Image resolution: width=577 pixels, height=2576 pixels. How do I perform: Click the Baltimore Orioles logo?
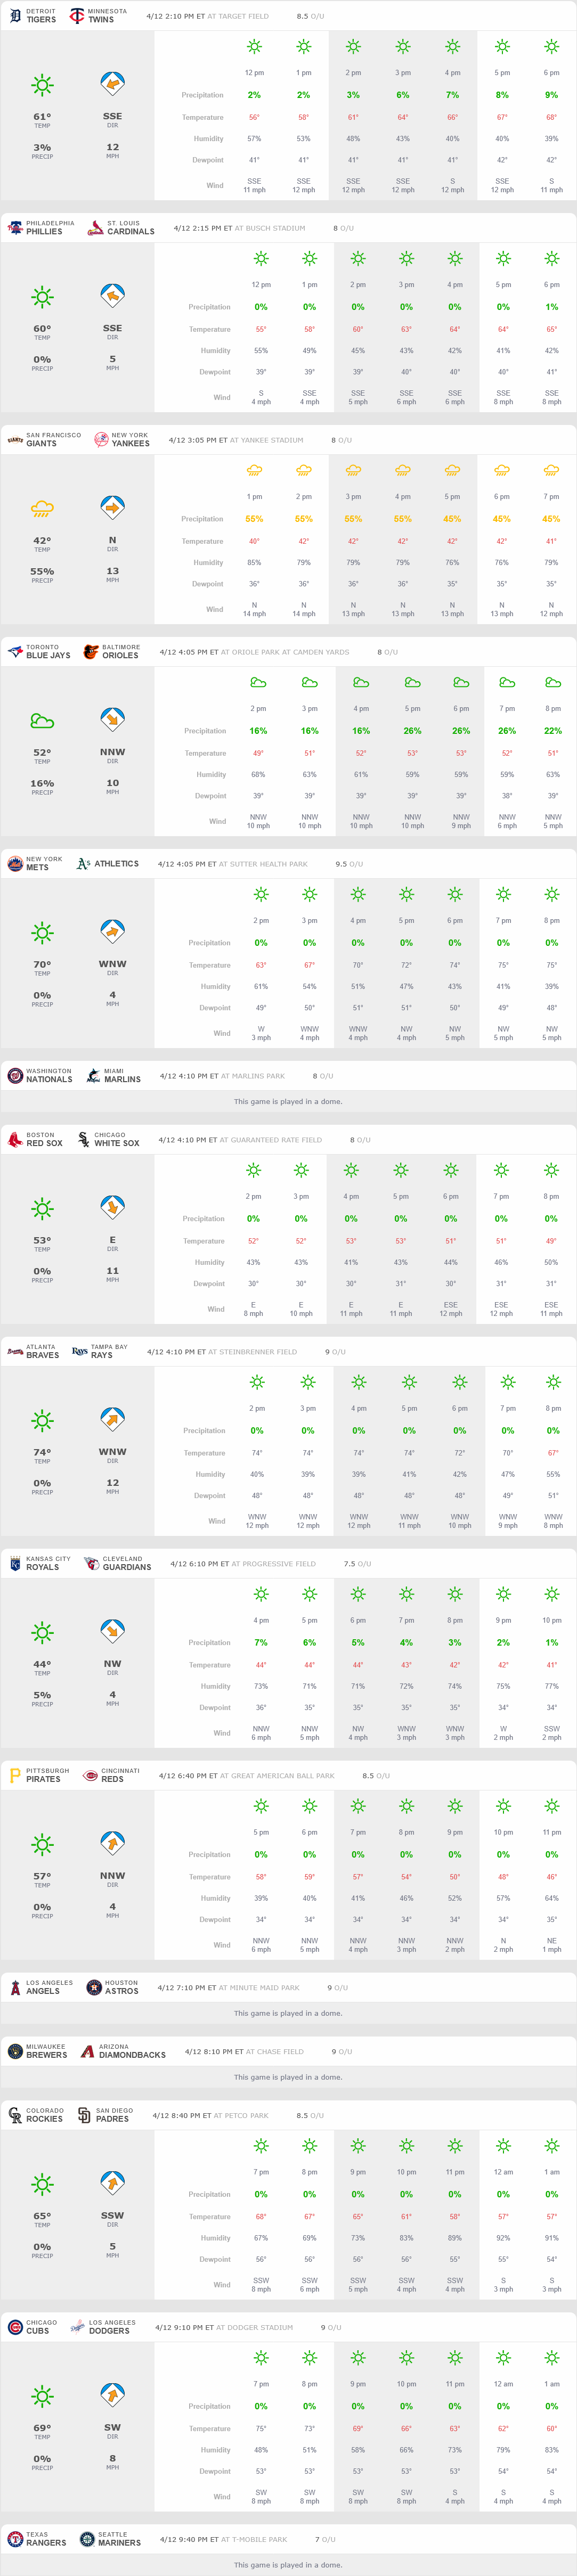point(91,652)
